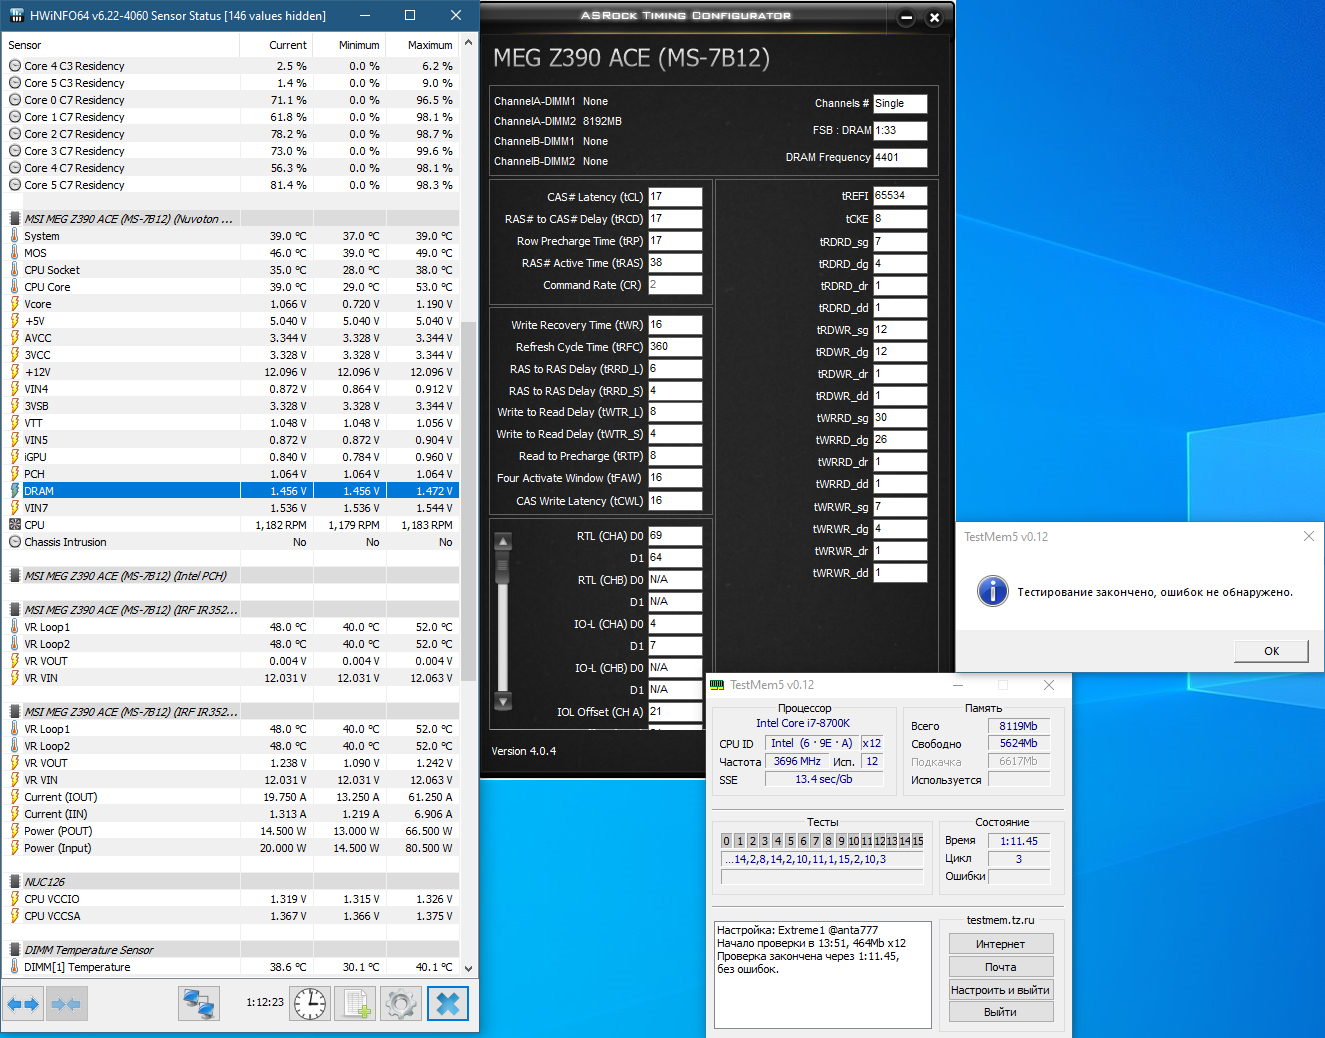Click test number 7 box in TestMem5
This screenshot has width=1325, height=1038.
tap(815, 841)
